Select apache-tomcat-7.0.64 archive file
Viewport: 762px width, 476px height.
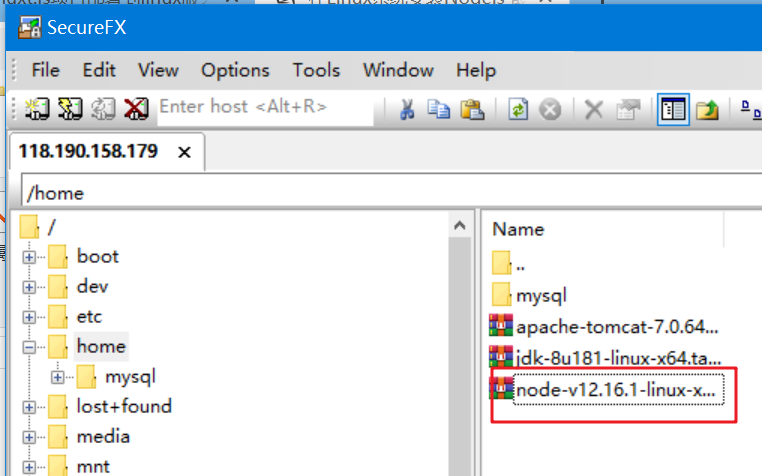(x=617, y=327)
